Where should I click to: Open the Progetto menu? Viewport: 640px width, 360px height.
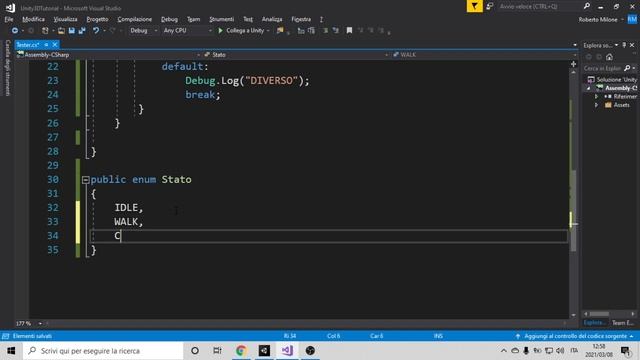tap(97, 19)
